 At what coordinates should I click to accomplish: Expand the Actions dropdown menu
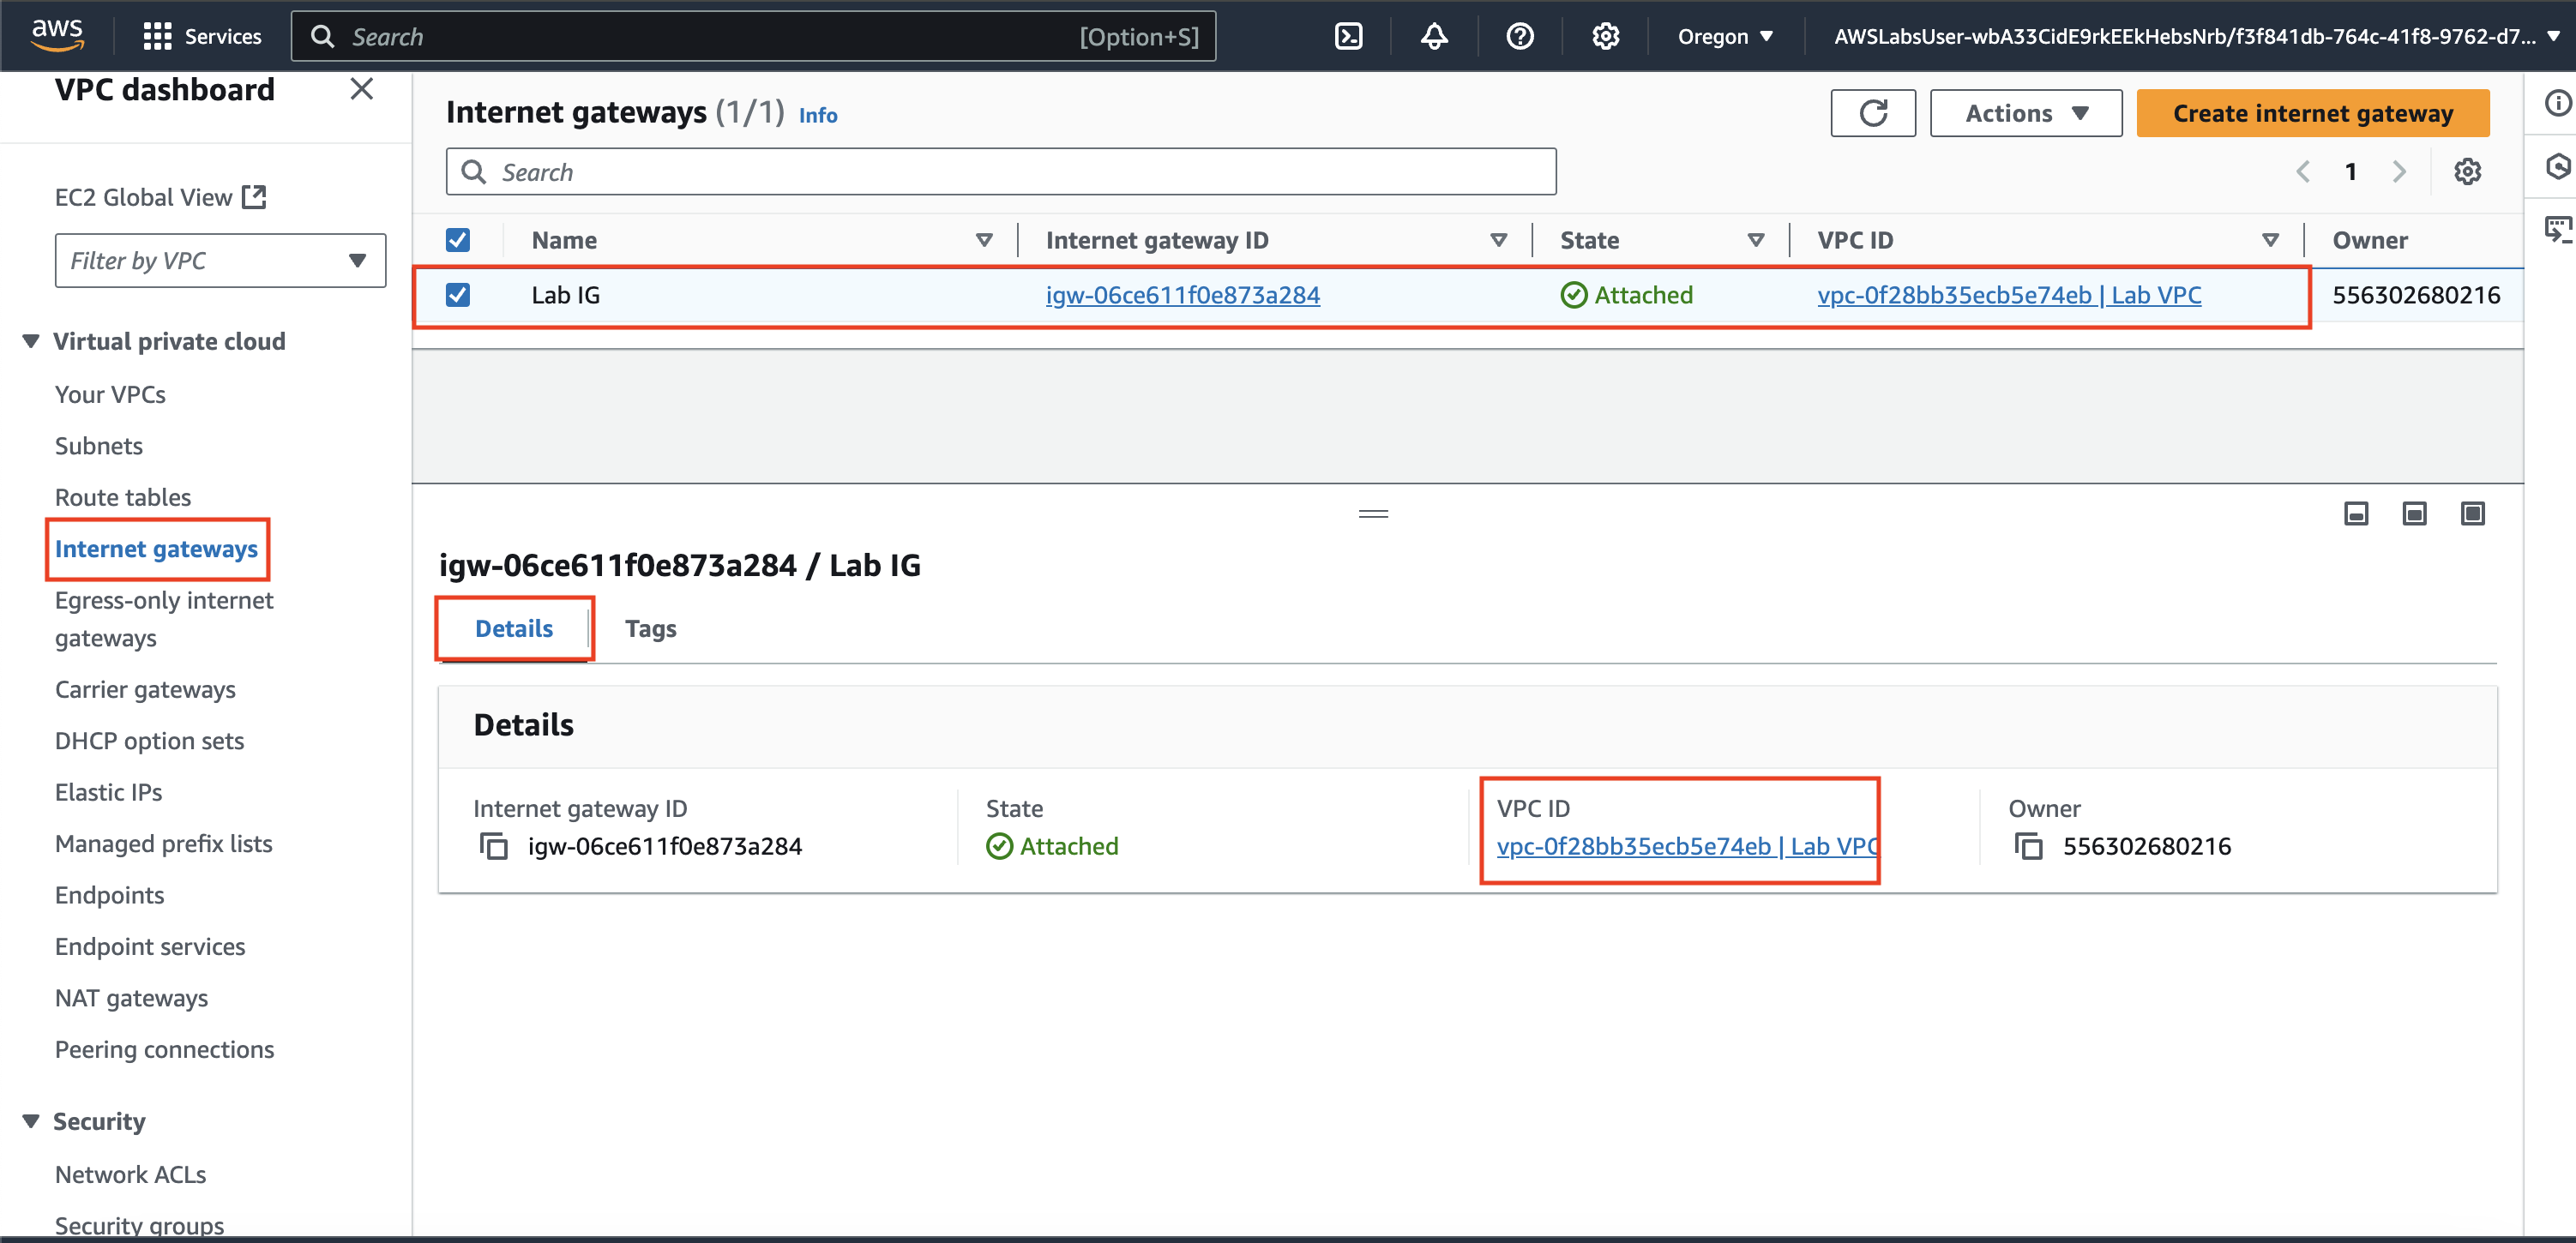point(2025,113)
